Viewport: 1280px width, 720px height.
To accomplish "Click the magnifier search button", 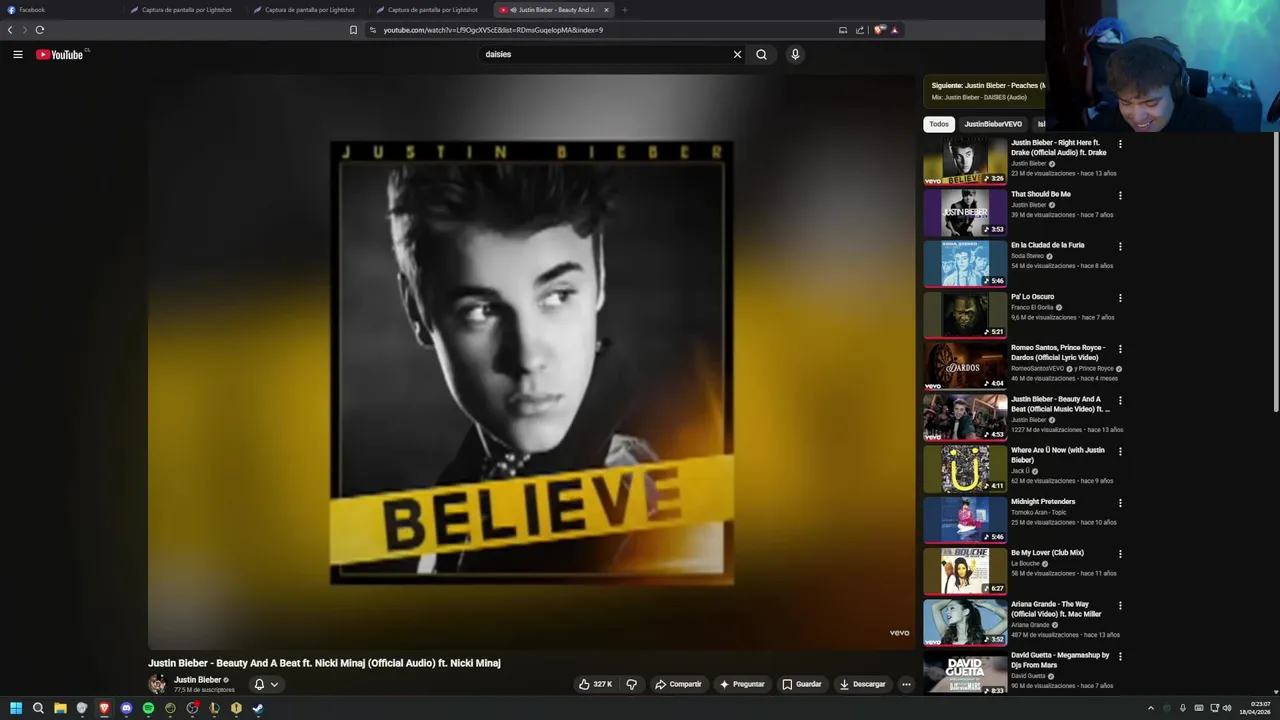I will (761, 54).
